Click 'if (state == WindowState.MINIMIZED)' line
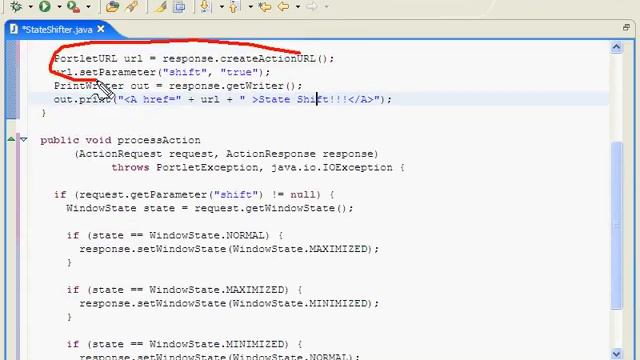640x360 pixels. click(184, 344)
